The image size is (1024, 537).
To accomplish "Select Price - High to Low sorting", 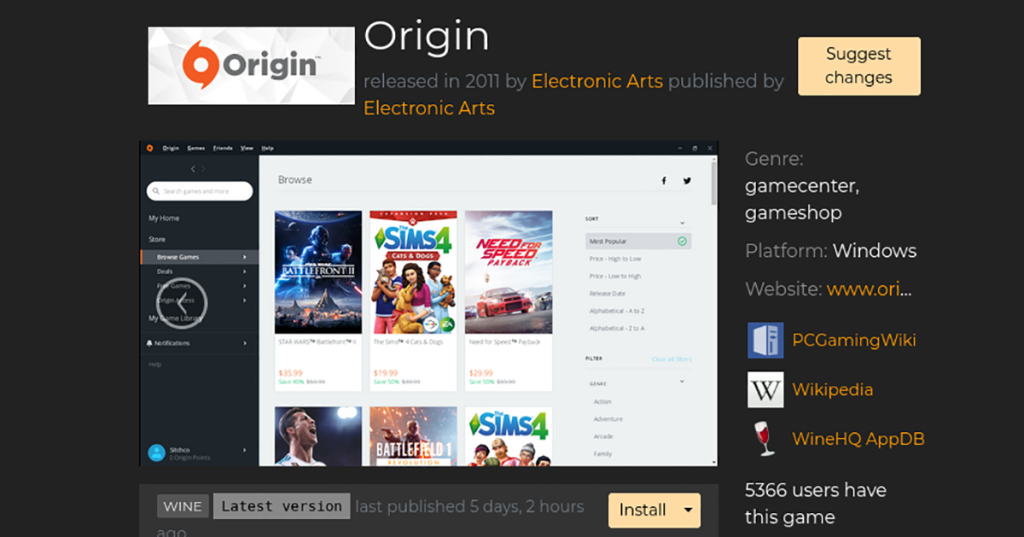I will click(615, 259).
